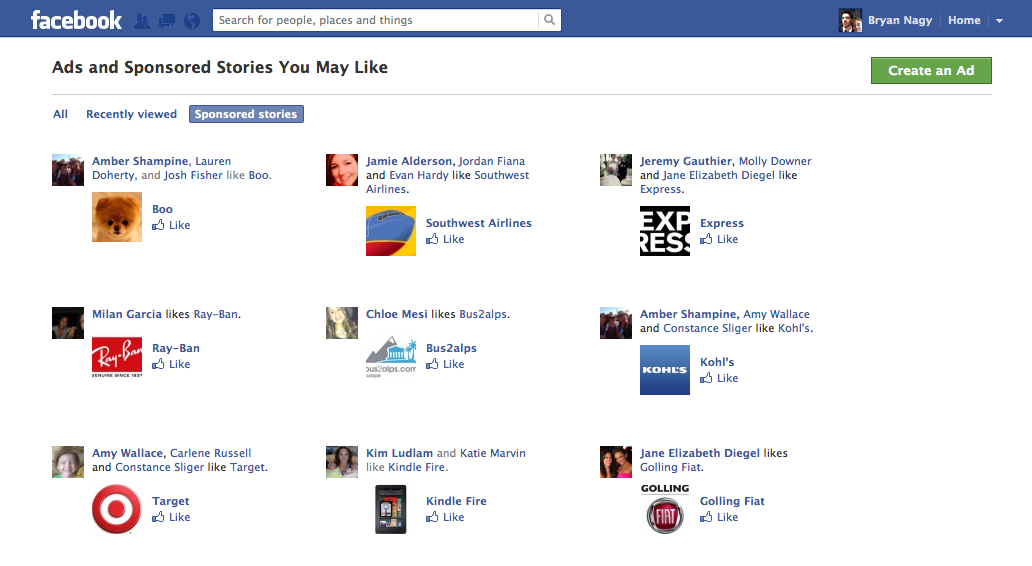Click the Southwest Airlines plane logo

390,231
